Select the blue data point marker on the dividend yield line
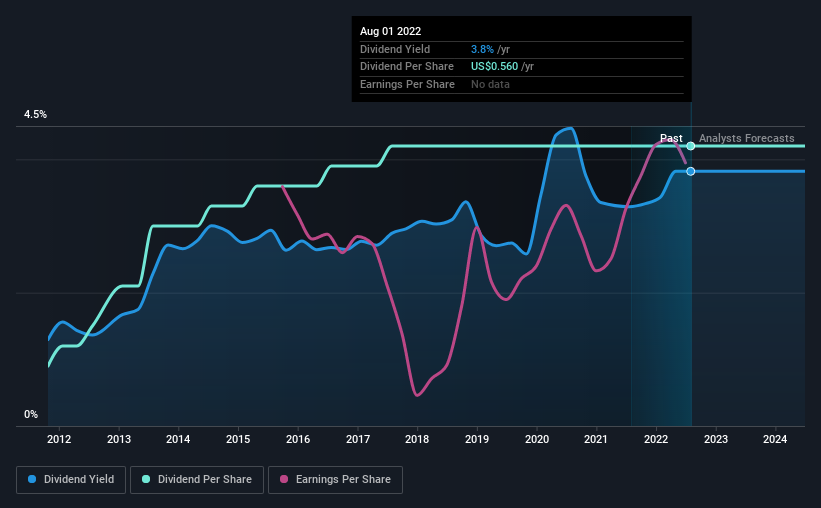Viewport: 821px width, 508px height. tap(691, 171)
